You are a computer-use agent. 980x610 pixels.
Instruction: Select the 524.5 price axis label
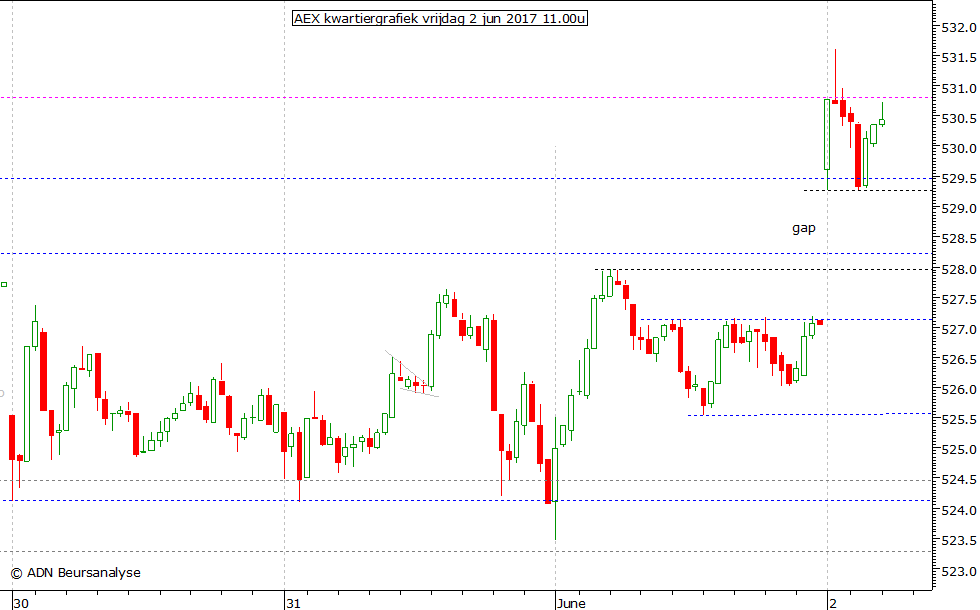(959, 481)
